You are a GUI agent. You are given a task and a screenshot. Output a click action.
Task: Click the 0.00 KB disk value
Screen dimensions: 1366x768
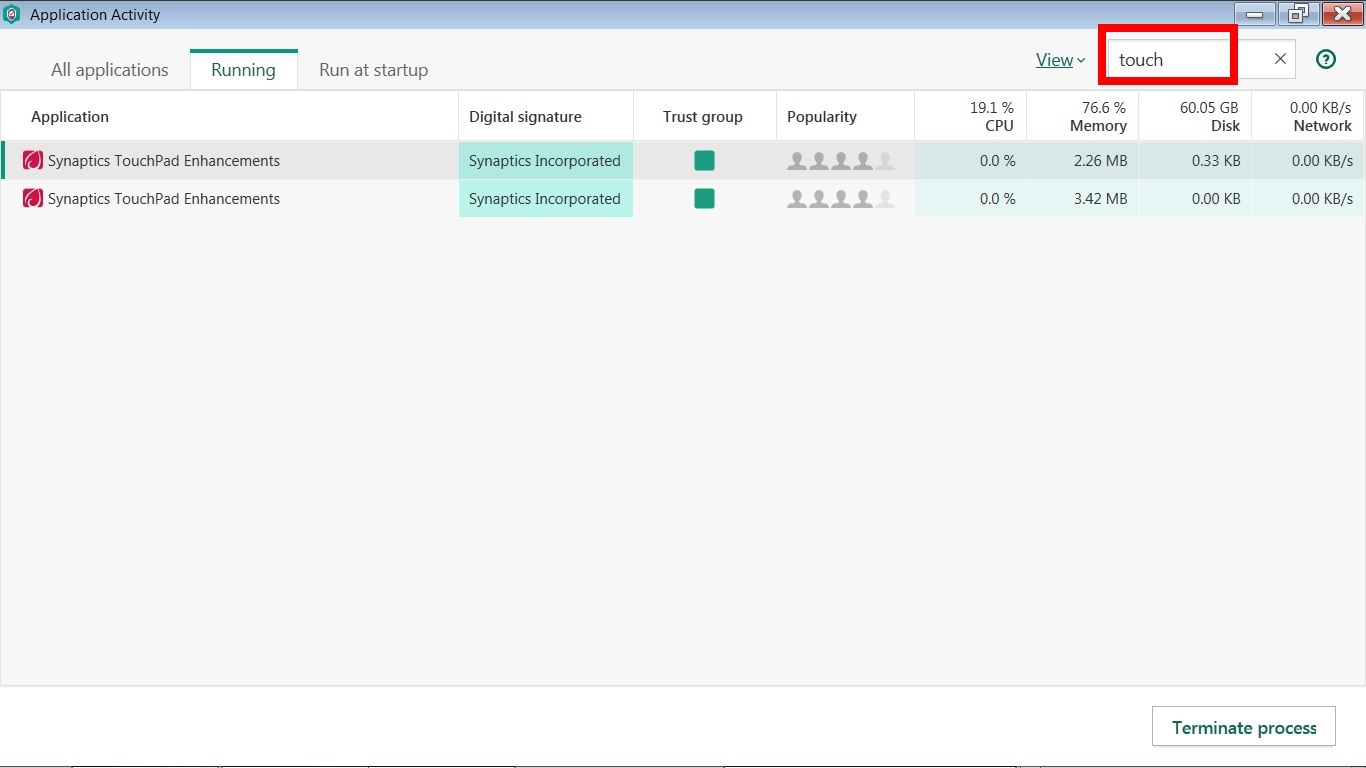pos(1216,198)
